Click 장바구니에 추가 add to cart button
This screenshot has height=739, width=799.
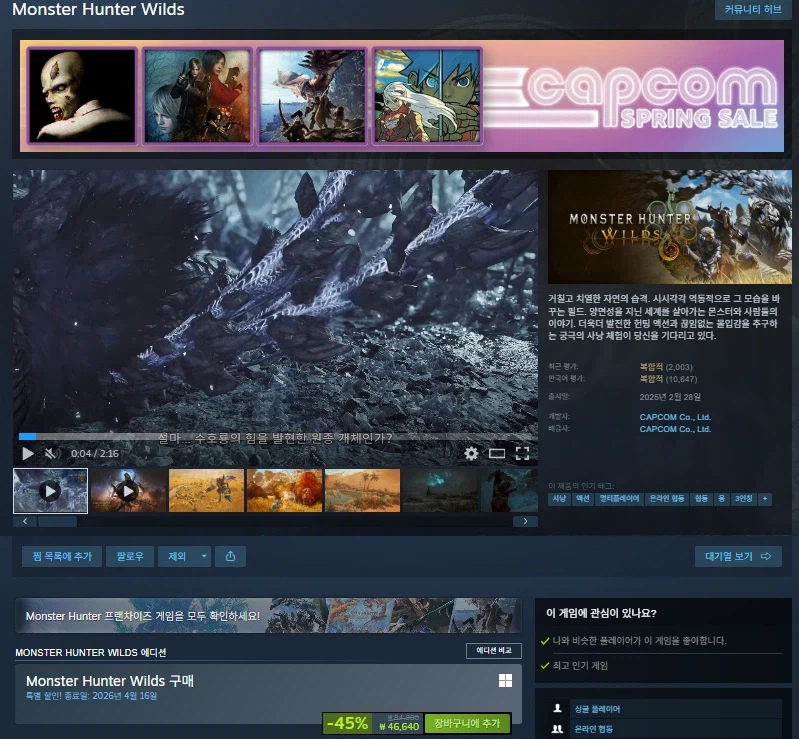[x=467, y=723]
